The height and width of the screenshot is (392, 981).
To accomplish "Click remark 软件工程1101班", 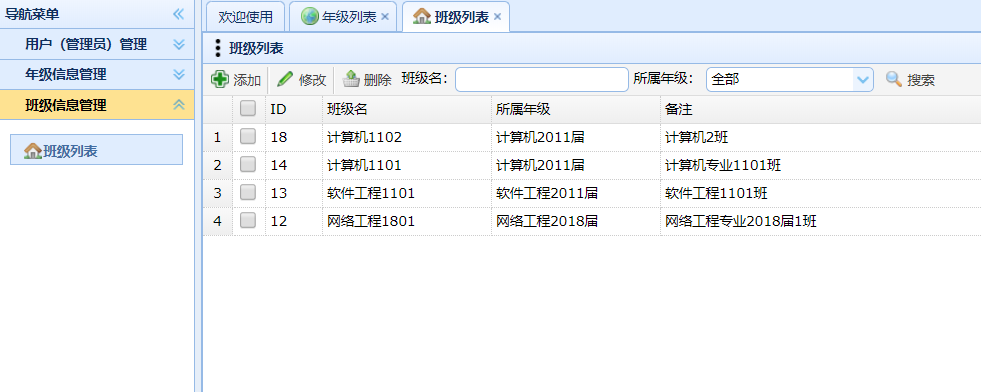I will 716,193.
